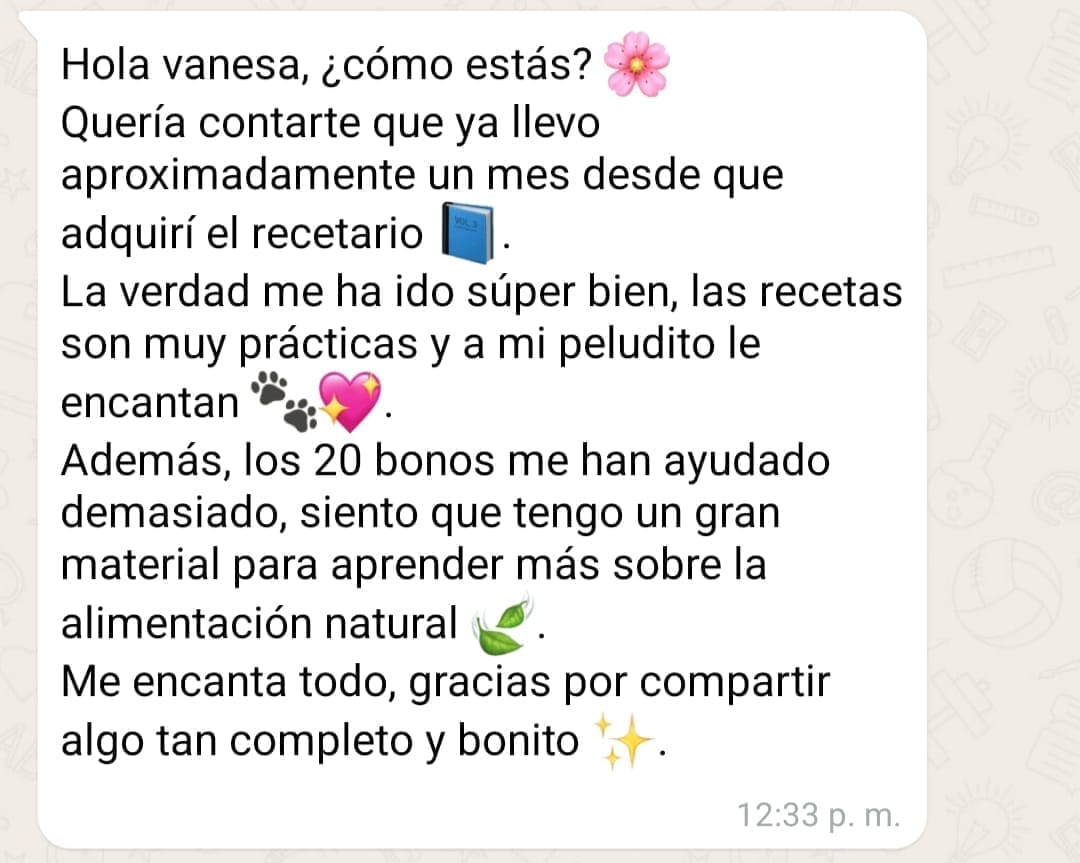
Task: Click the line starting with 'demasiado, siento que'
Action: 420,514
